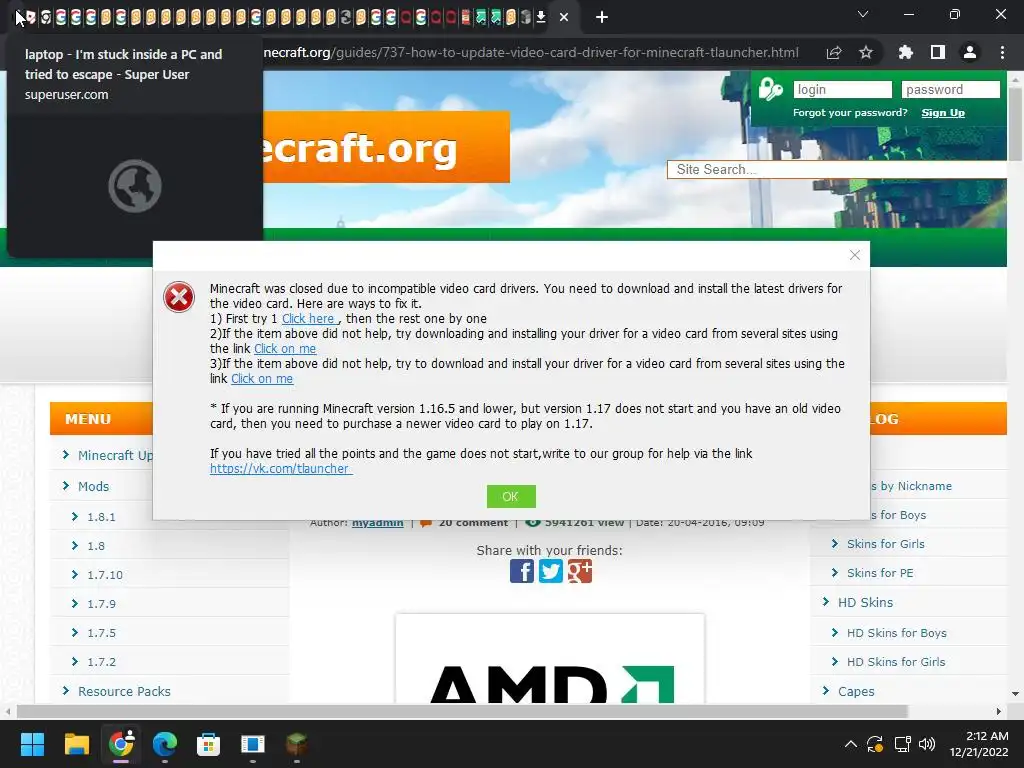Open the Chrome profile avatar icon

(x=970, y=52)
